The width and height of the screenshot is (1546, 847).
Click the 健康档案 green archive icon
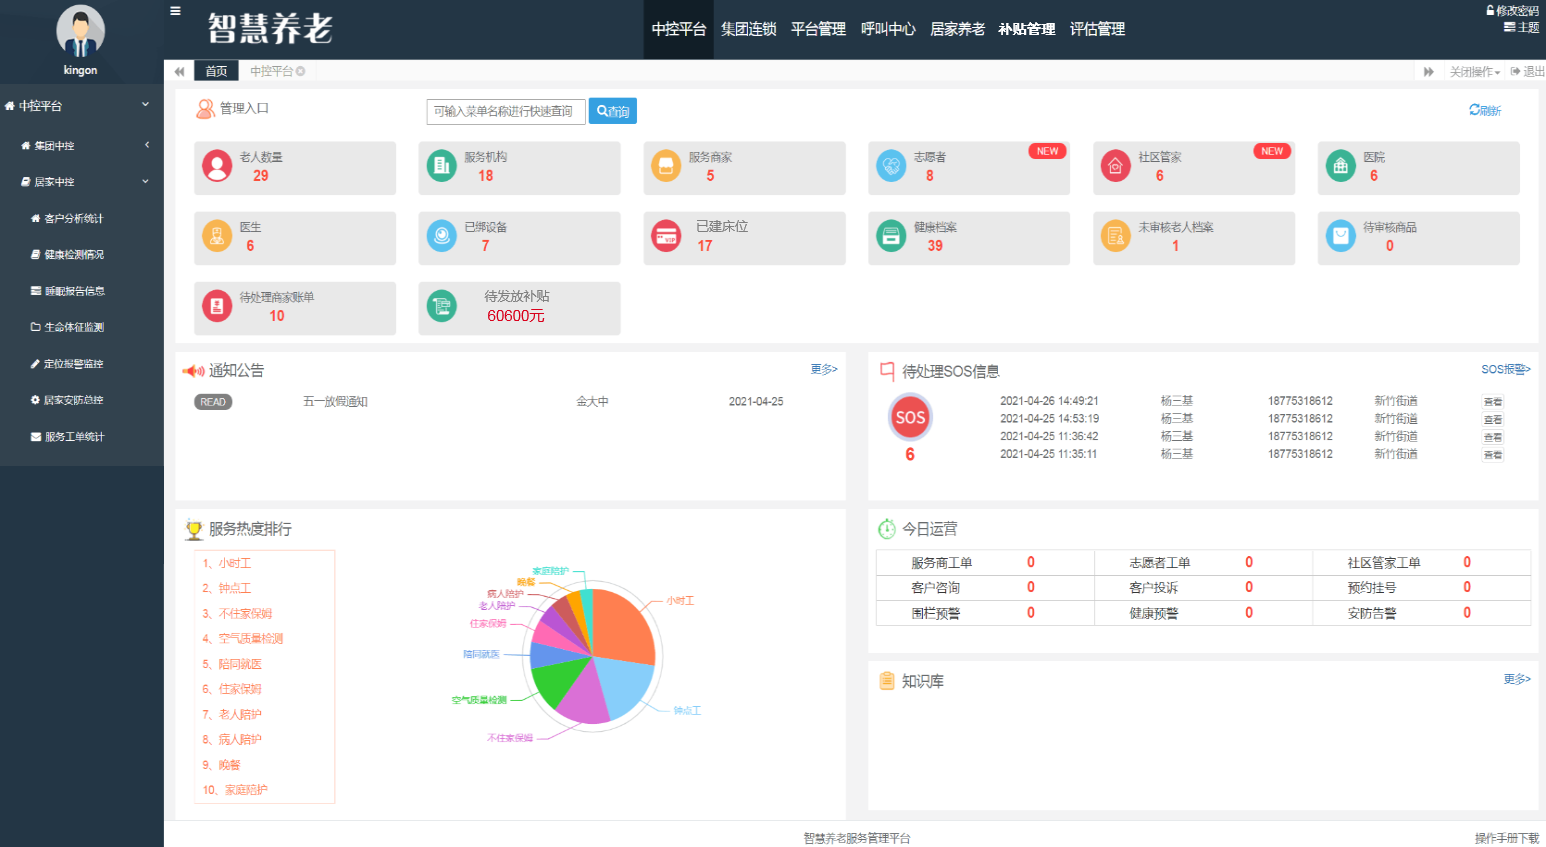pyautogui.click(x=891, y=236)
